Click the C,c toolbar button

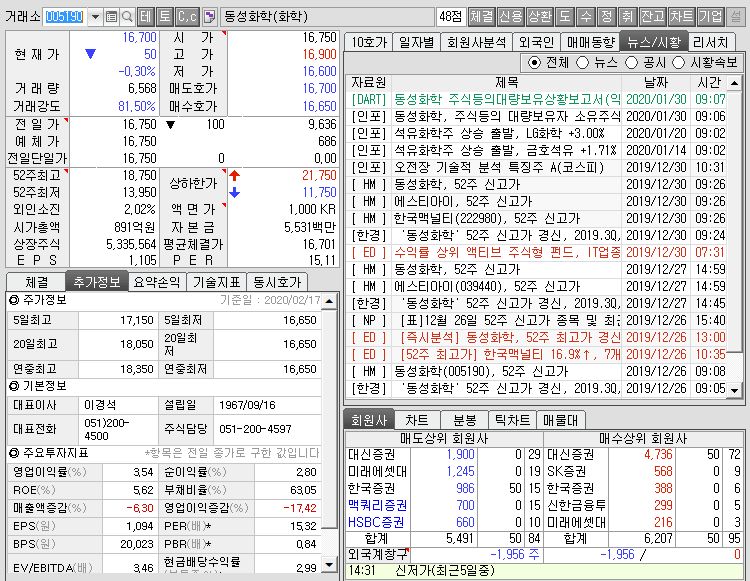coord(187,17)
